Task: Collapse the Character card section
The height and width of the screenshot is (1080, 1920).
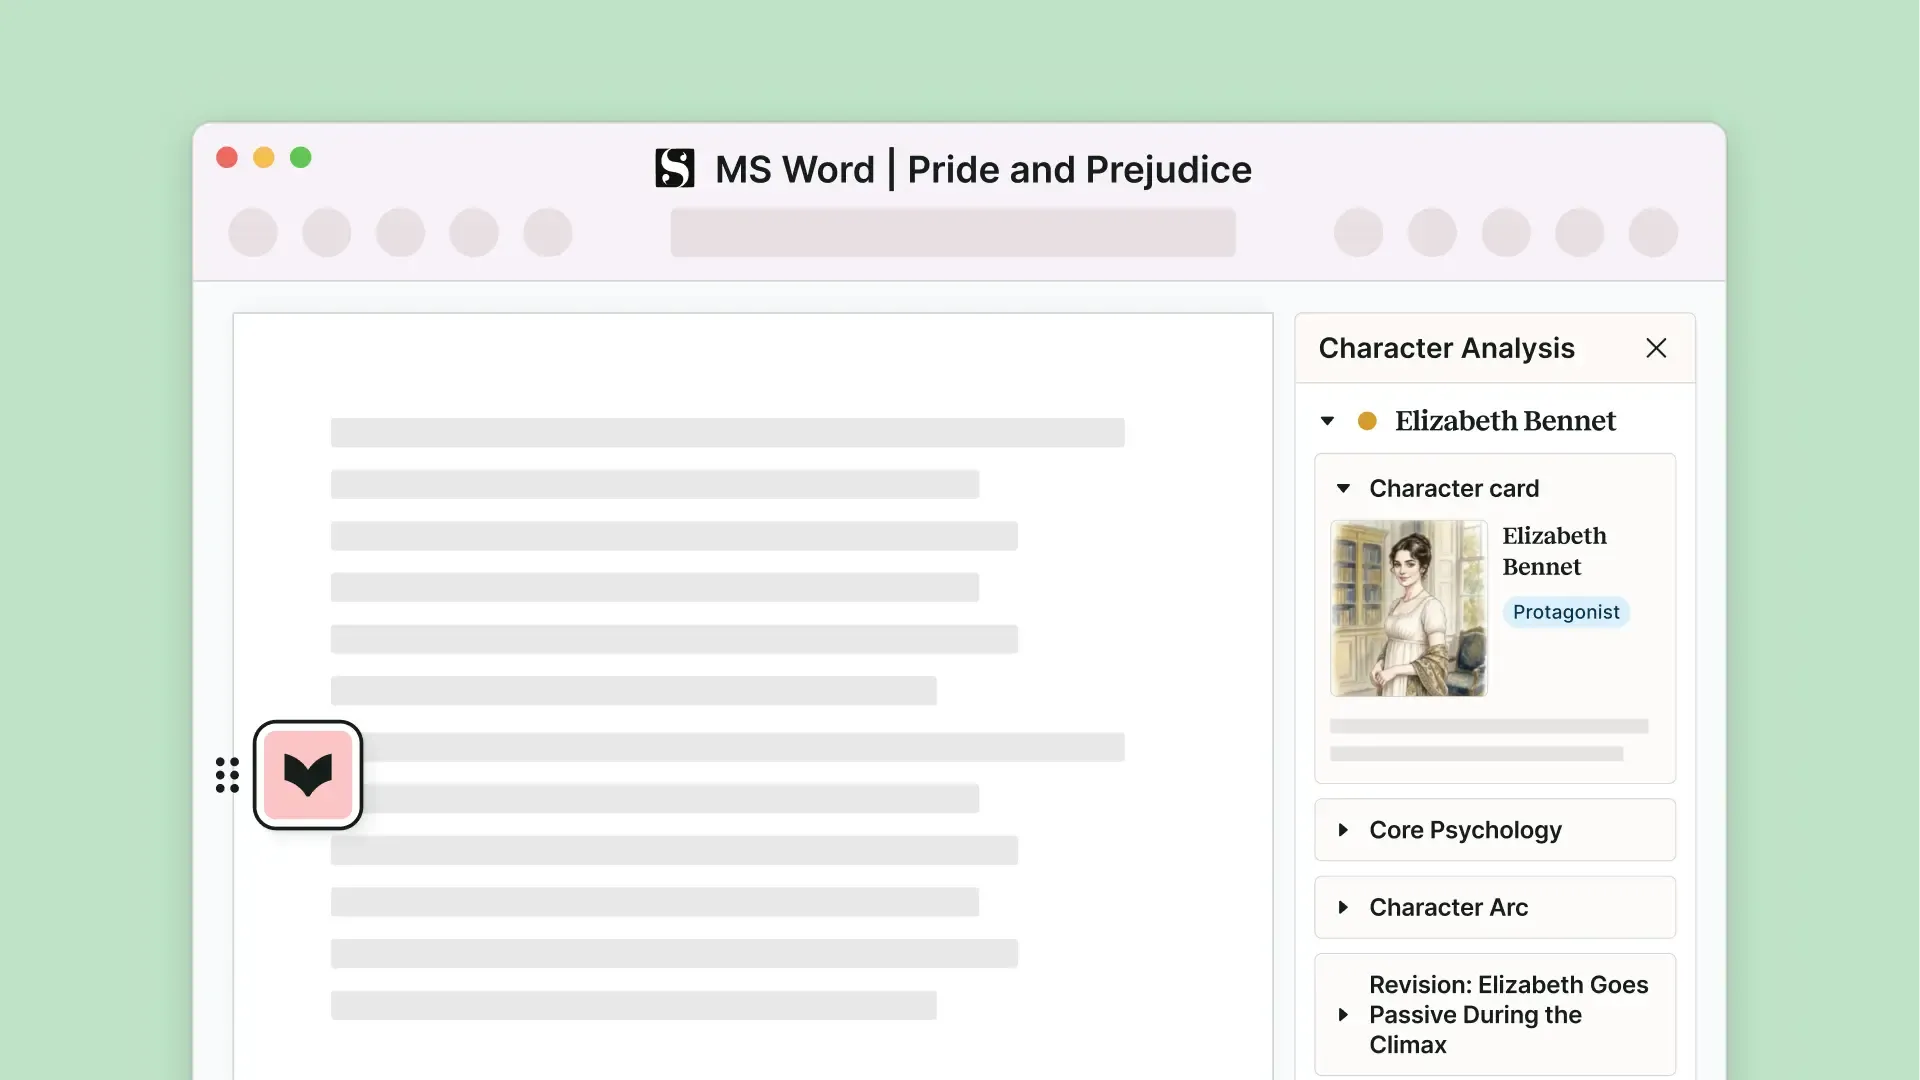Action: [x=1343, y=489]
